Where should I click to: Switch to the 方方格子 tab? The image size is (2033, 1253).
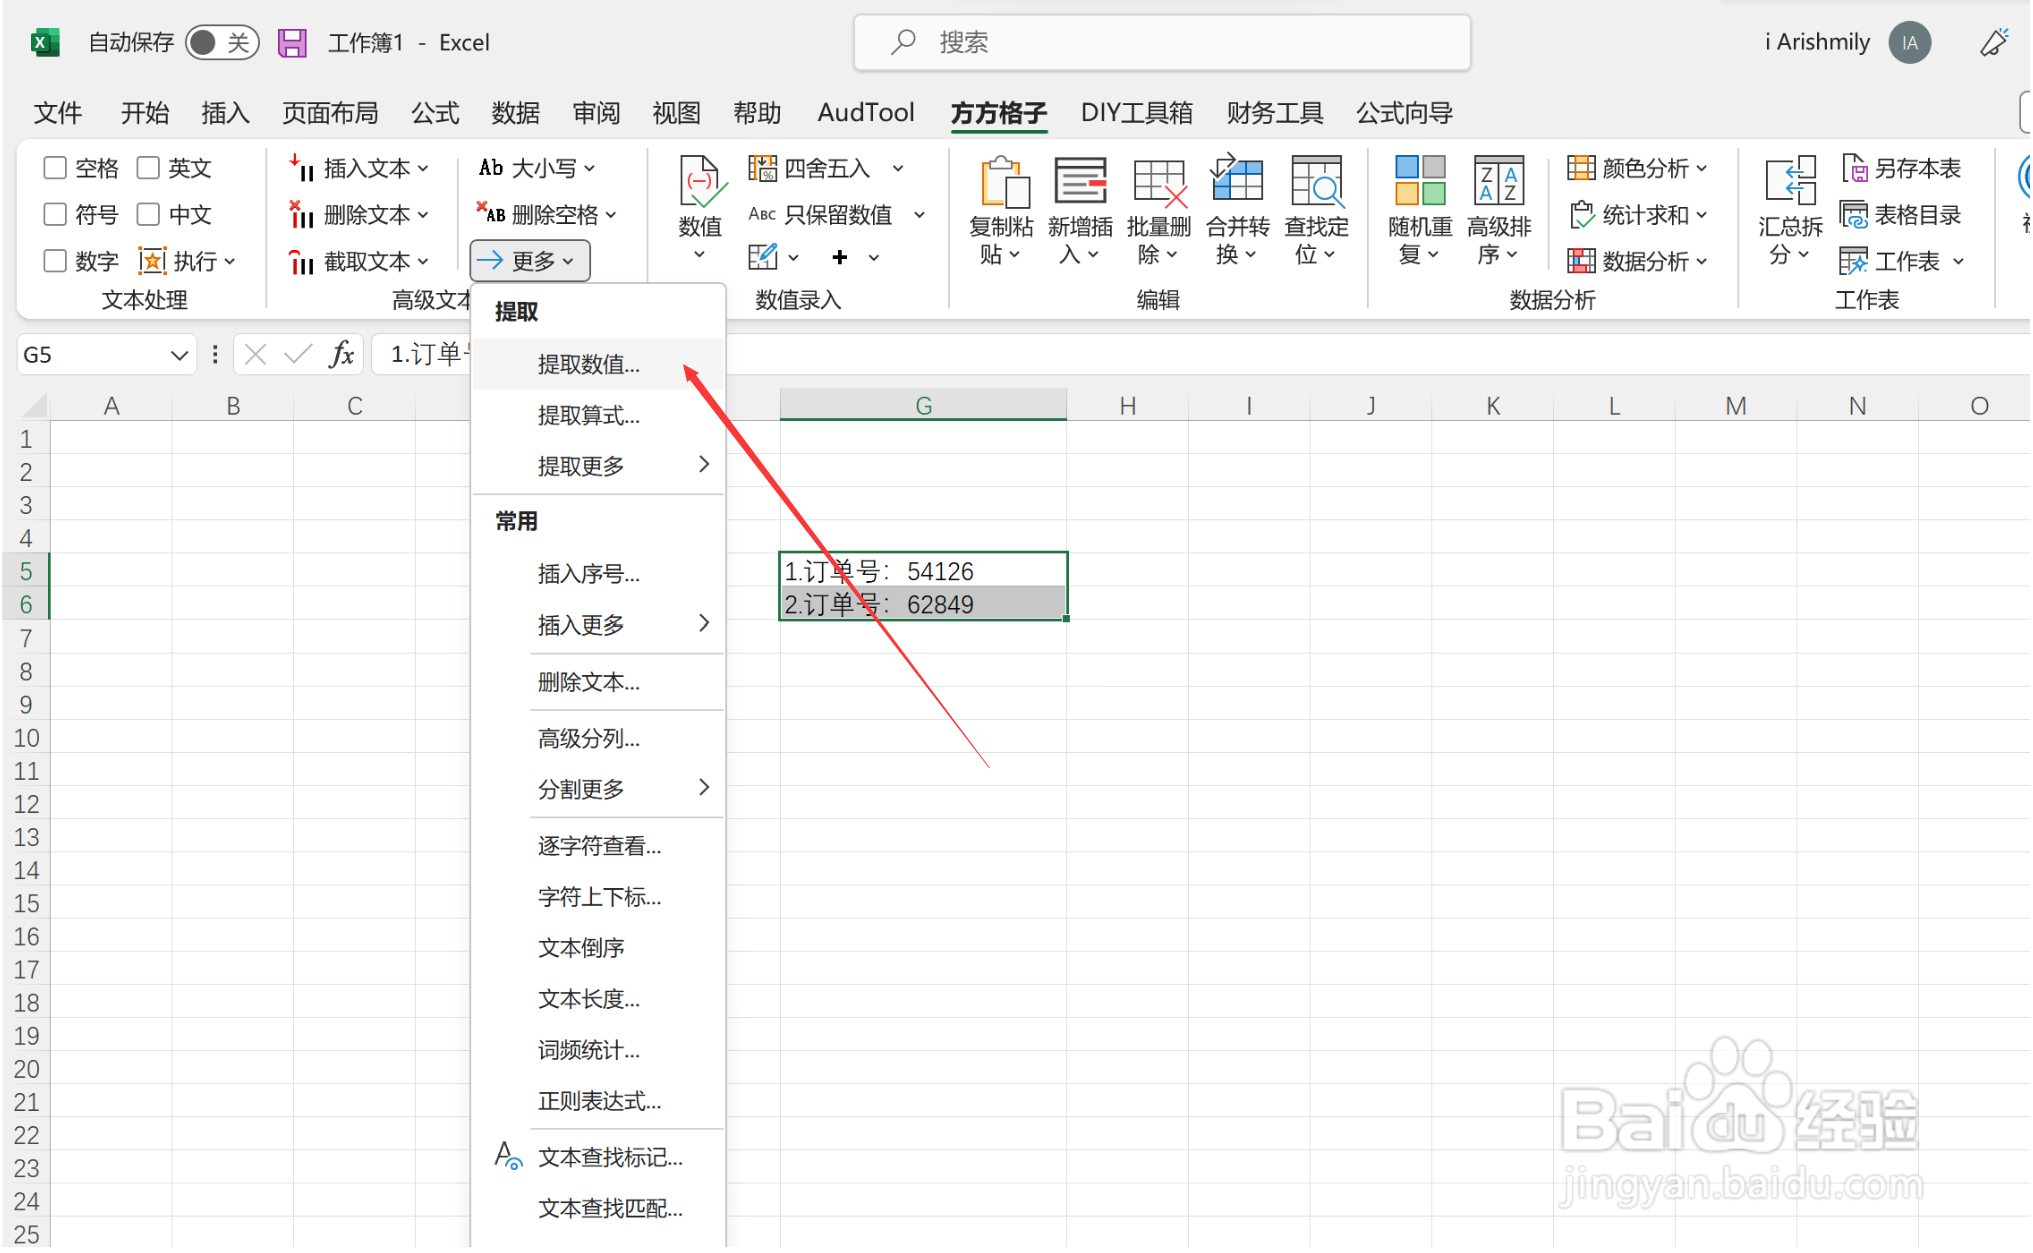tap(998, 112)
